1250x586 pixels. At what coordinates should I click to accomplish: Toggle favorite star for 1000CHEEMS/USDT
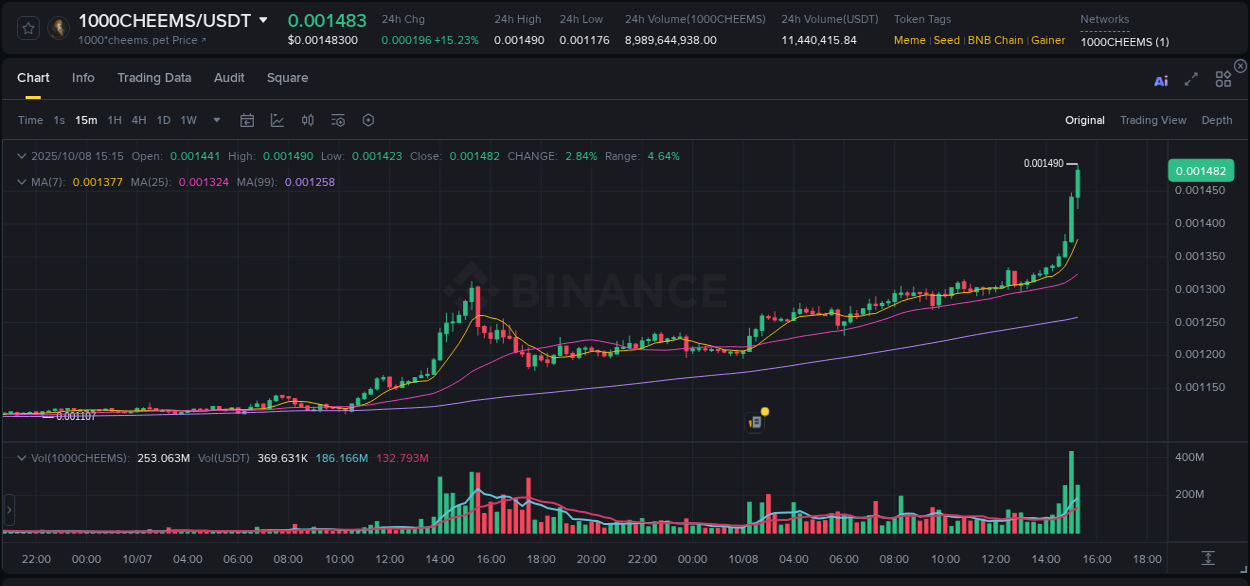27,28
